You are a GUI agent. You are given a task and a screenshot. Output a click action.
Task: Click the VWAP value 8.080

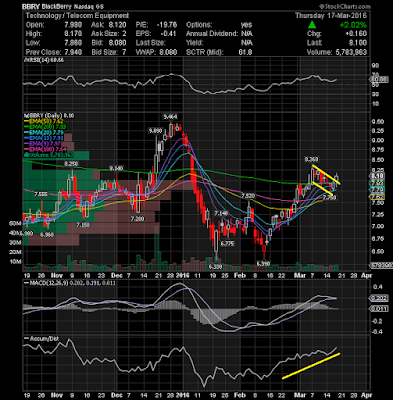[x=168, y=52]
